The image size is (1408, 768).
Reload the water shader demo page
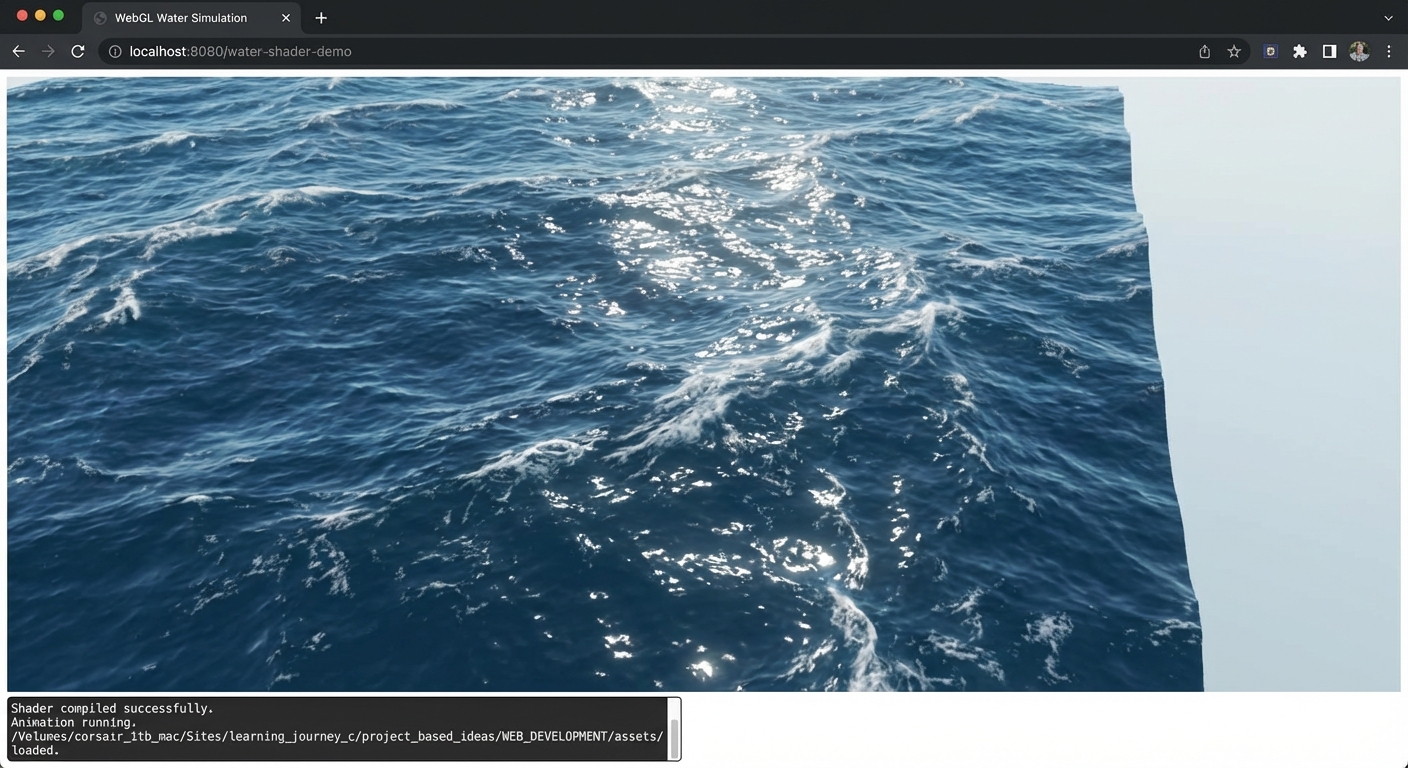(x=78, y=51)
